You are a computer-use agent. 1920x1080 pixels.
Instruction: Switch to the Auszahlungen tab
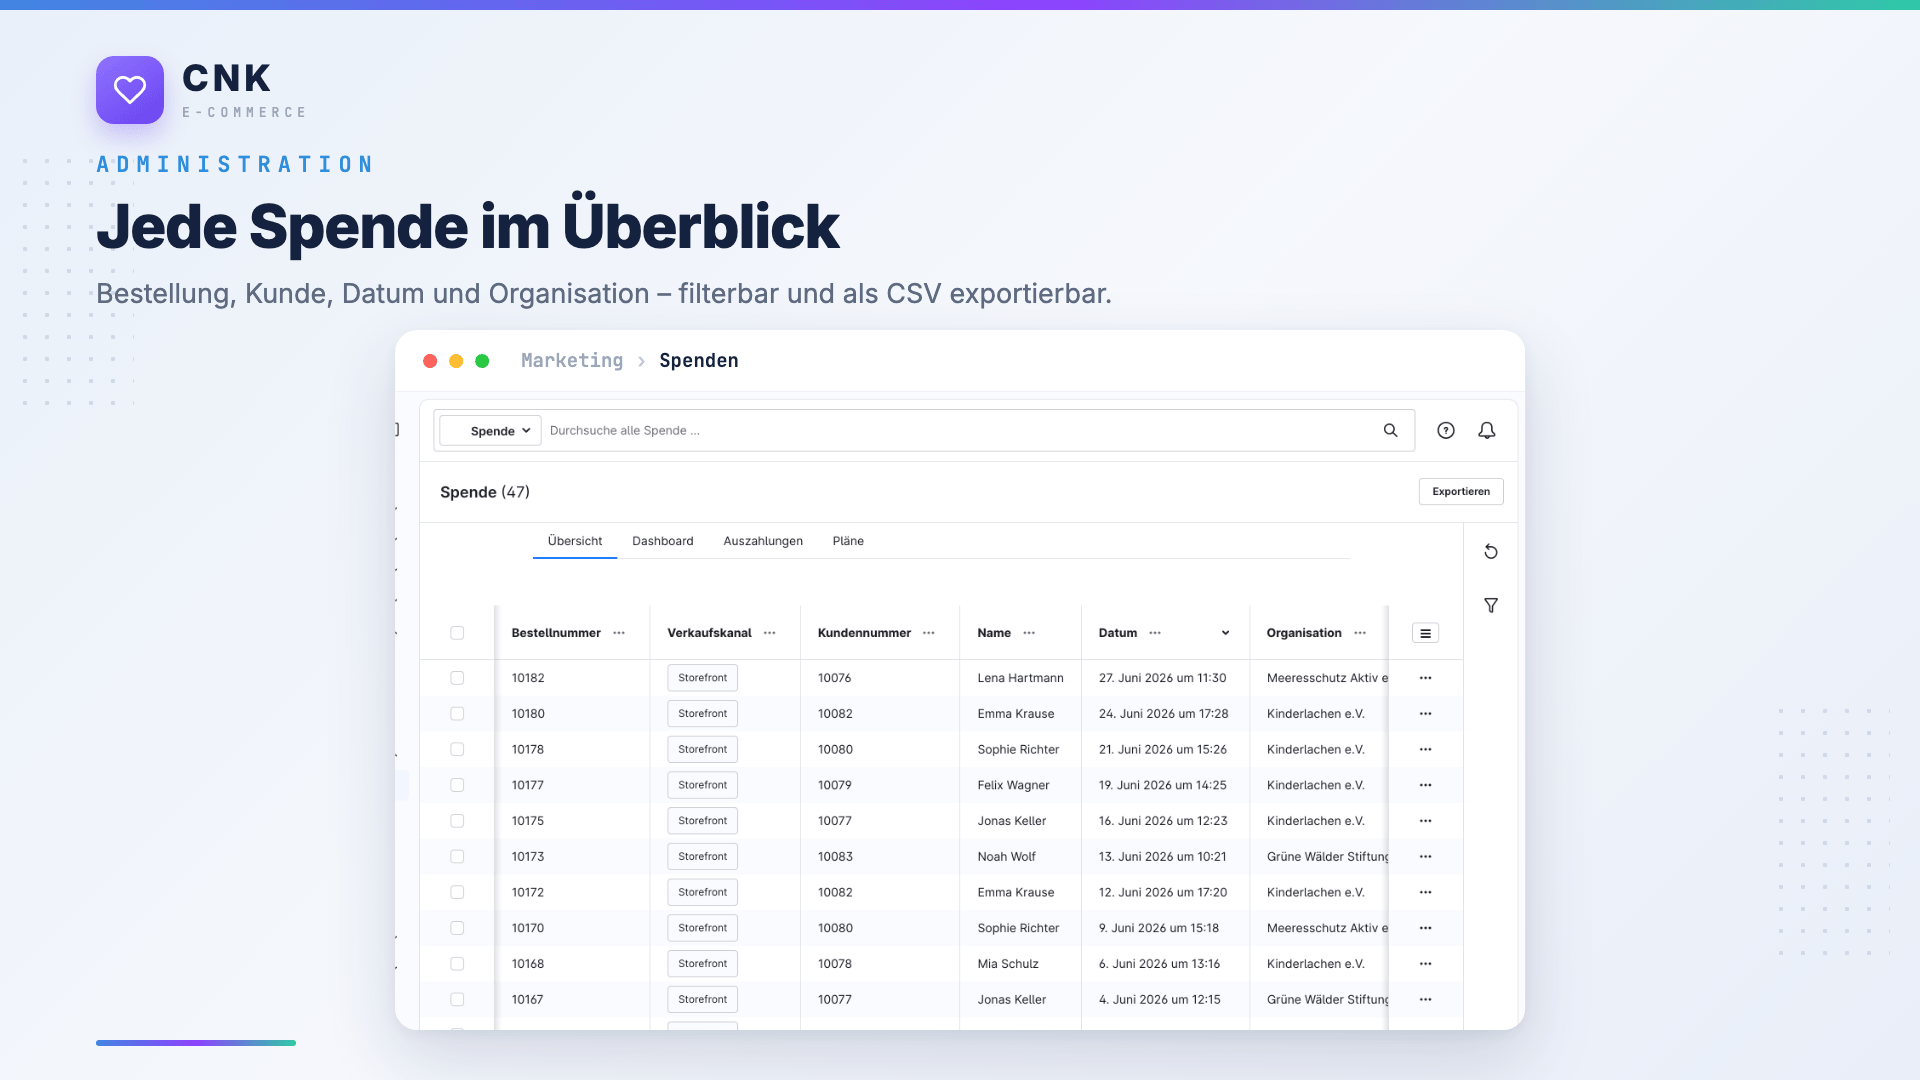763,541
